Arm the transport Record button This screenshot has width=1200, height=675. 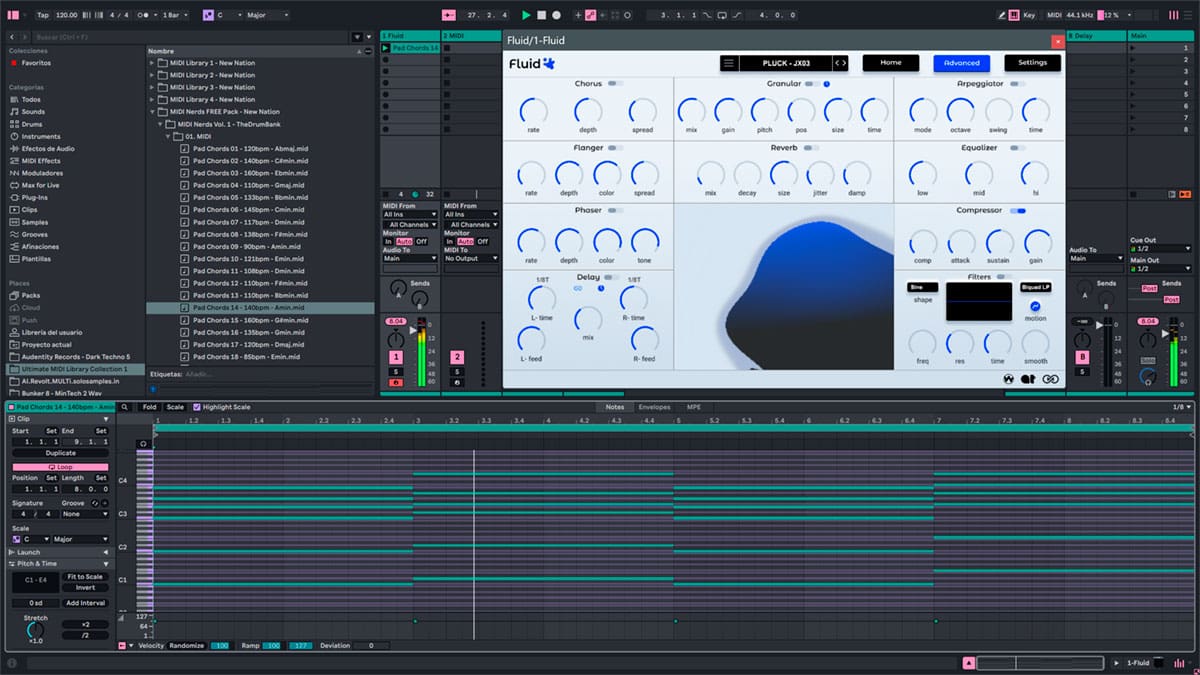556,15
